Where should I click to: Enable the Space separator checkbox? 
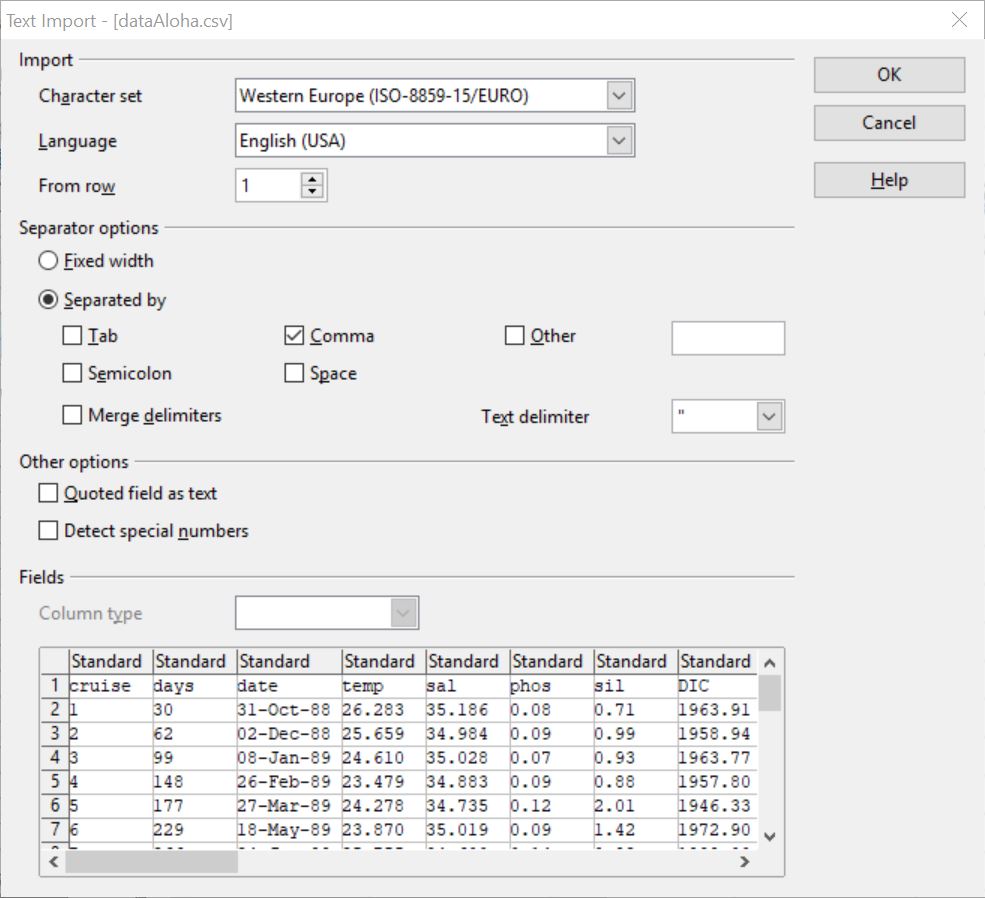click(x=293, y=374)
